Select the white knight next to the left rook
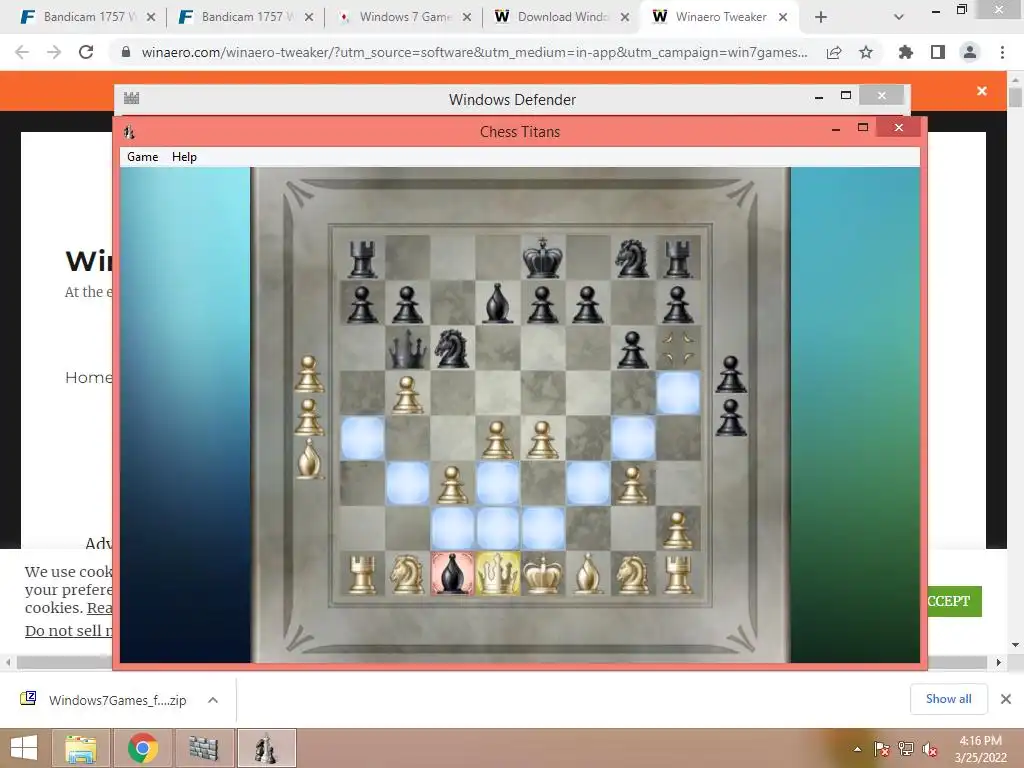Viewport: 1024px width, 768px height. click(x=408, y=574)
